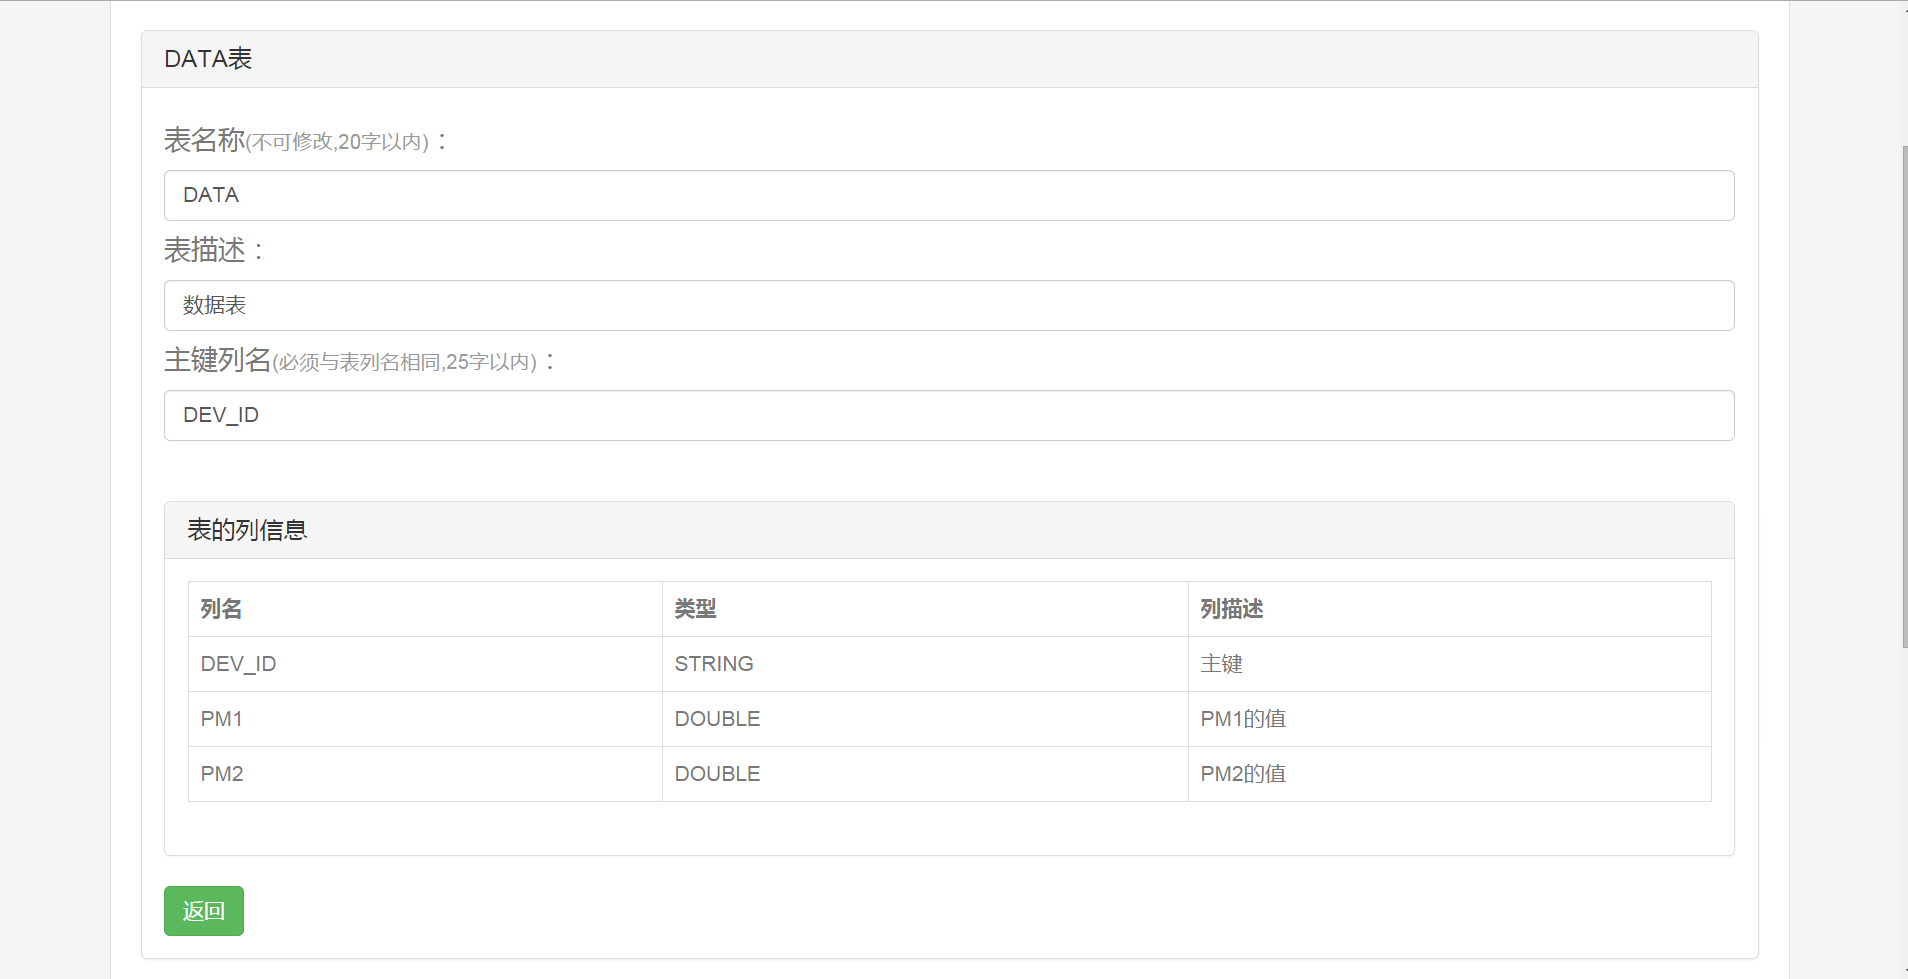
Task: Click the 表的列信息 panel heading
Action: [x=247, y=530]
